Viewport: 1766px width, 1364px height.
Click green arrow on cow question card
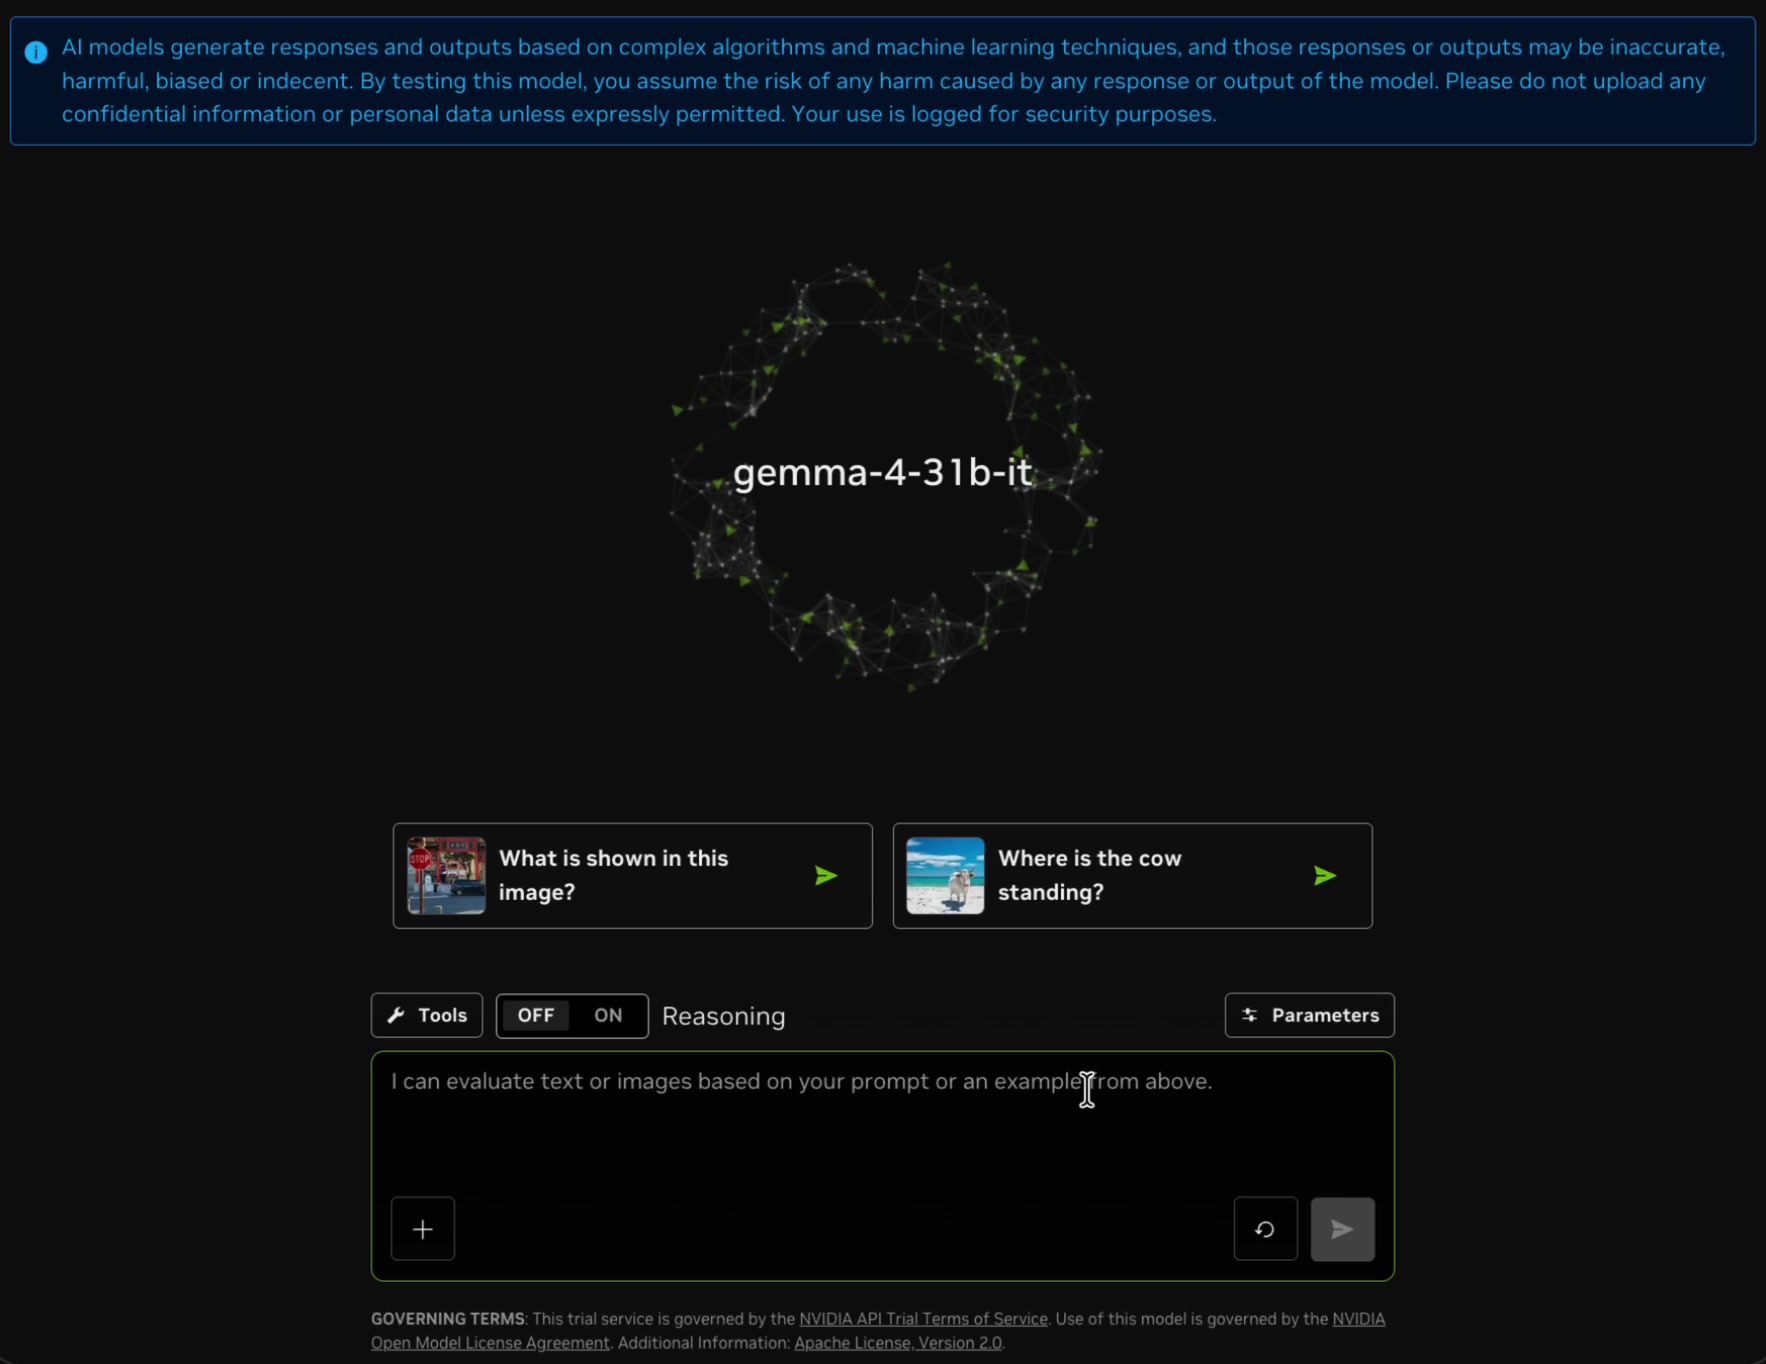coord(1325,876)
